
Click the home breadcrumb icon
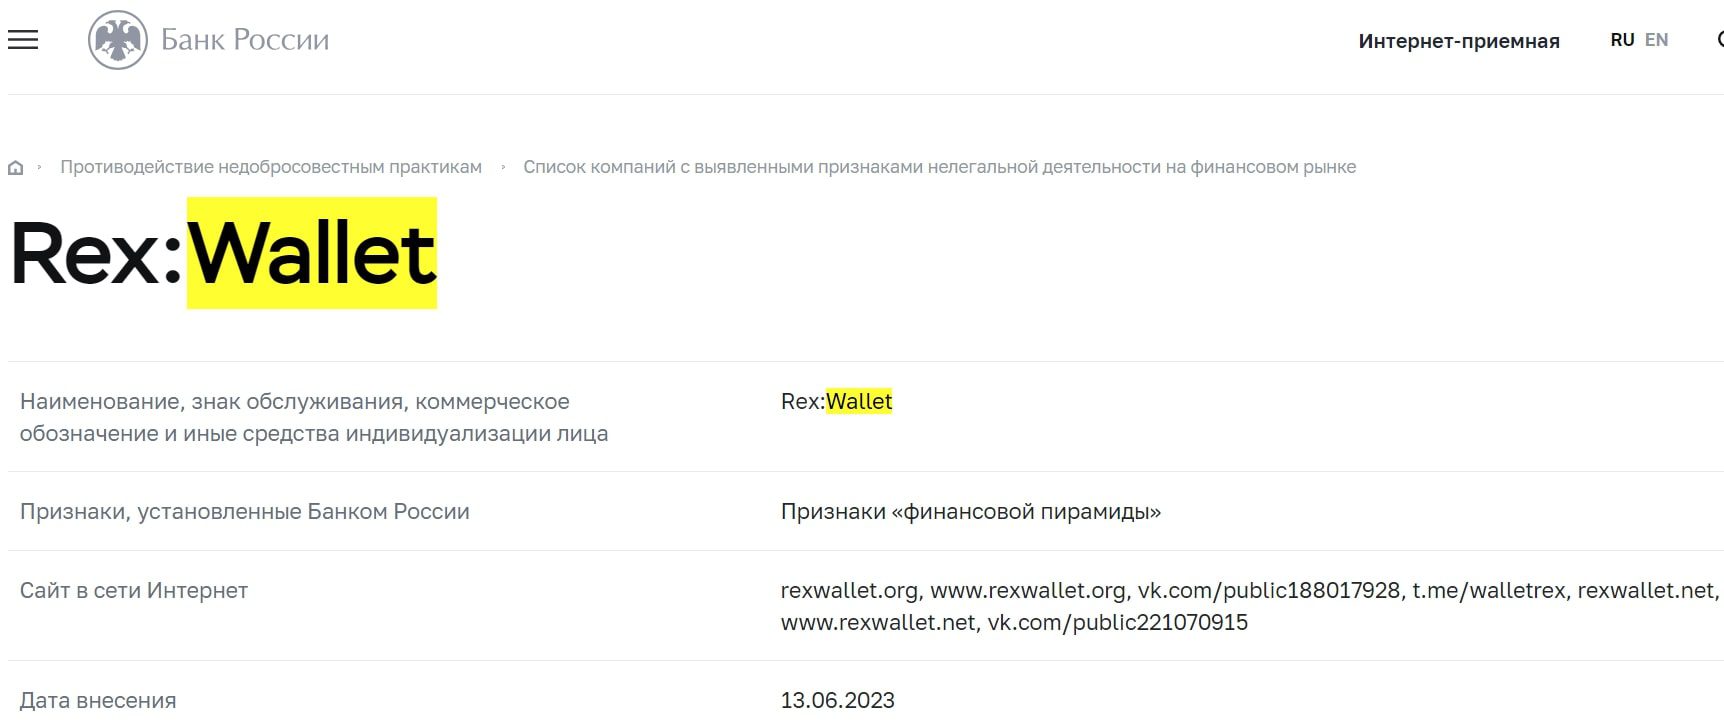click(x=16, y=168)
